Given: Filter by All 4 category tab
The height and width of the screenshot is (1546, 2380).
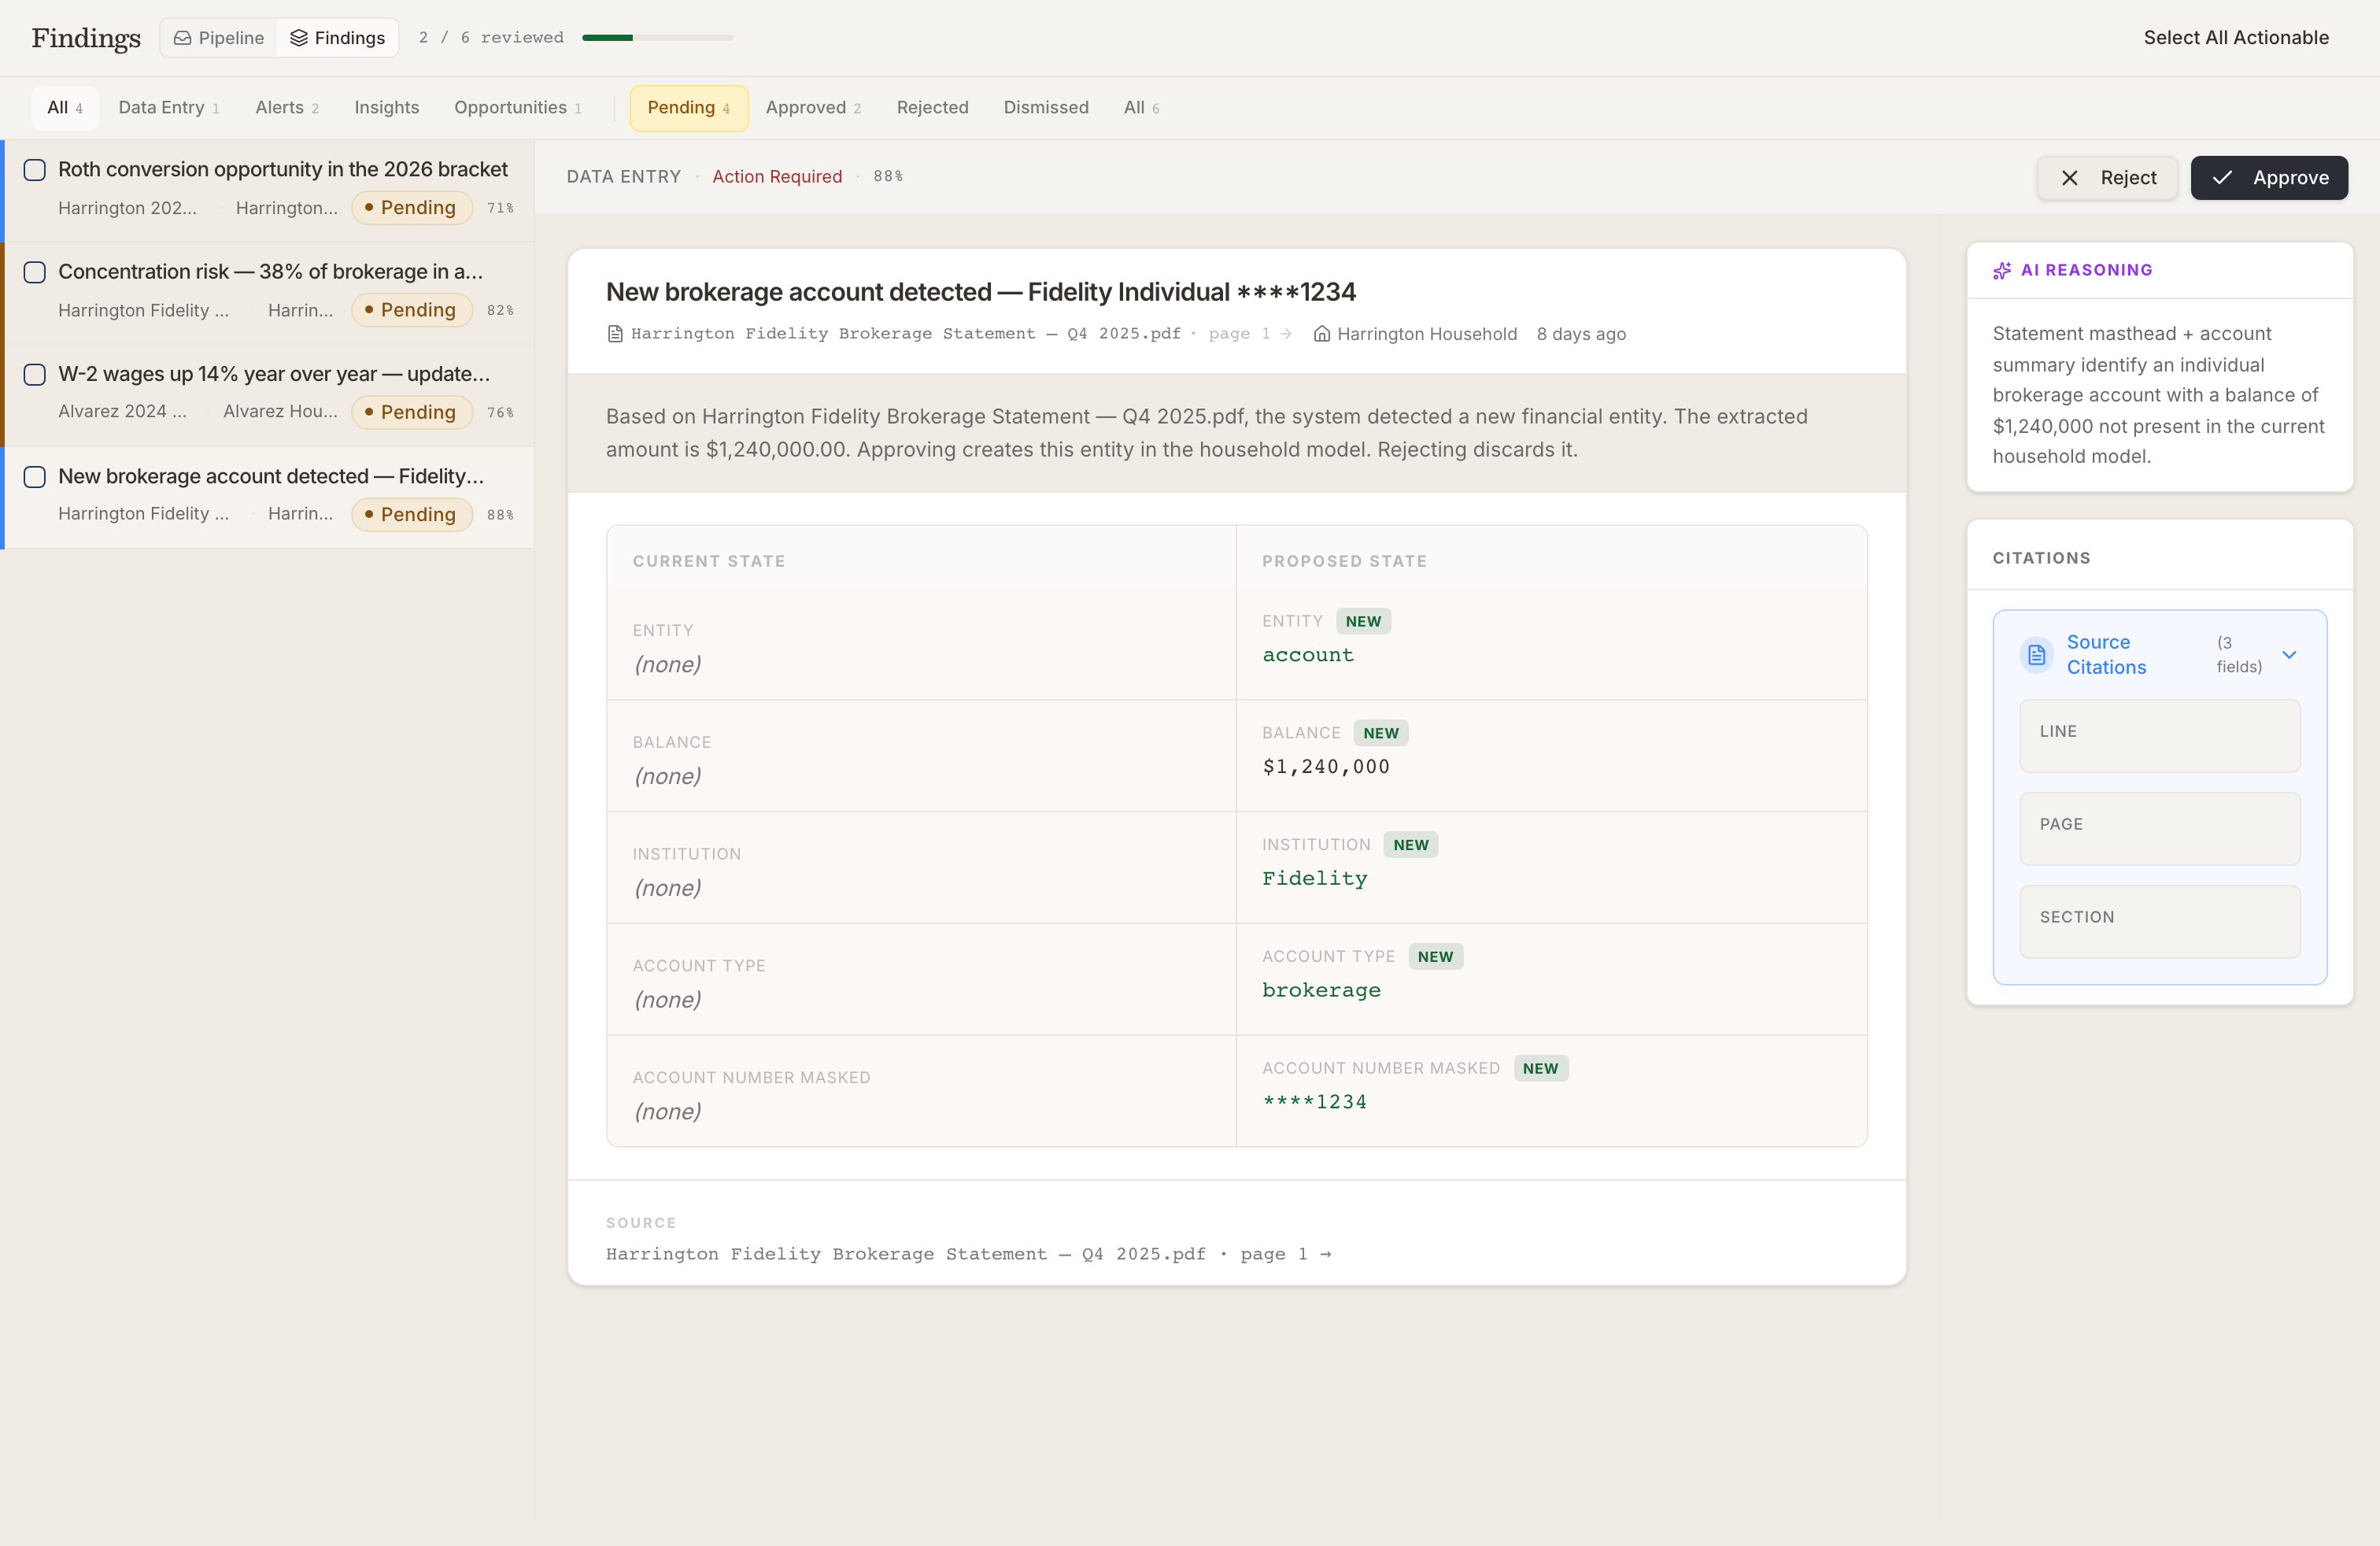Looking at the screenshot, I should [65, 108].
